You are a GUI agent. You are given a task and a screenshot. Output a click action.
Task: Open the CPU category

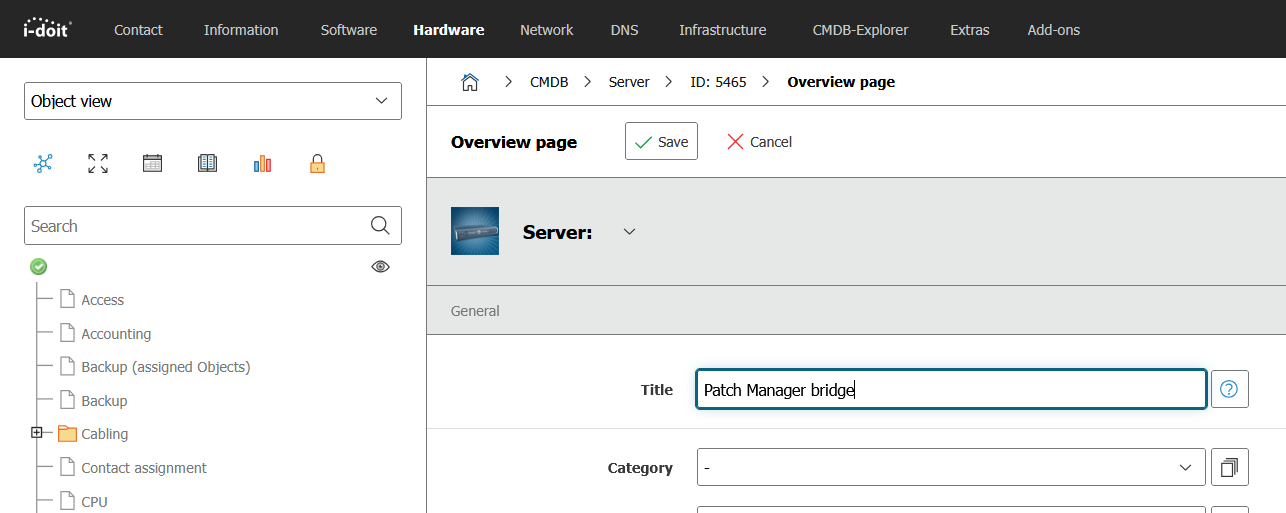(94, 502)
